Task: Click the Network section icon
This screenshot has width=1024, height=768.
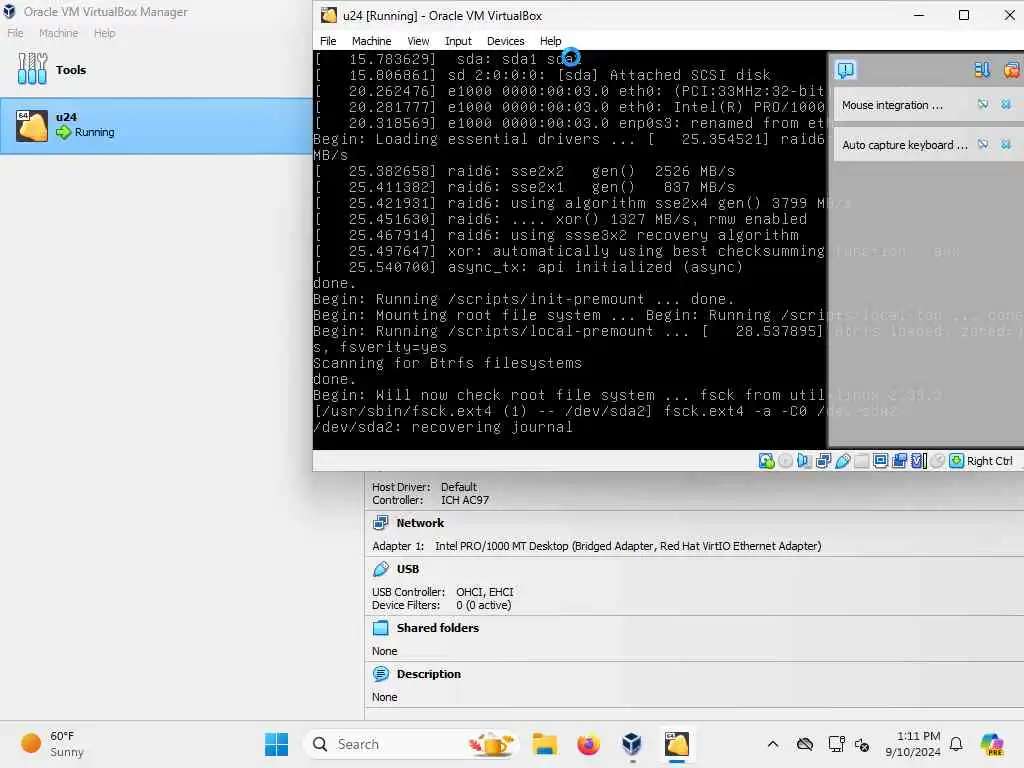Action: coord(381,522)
